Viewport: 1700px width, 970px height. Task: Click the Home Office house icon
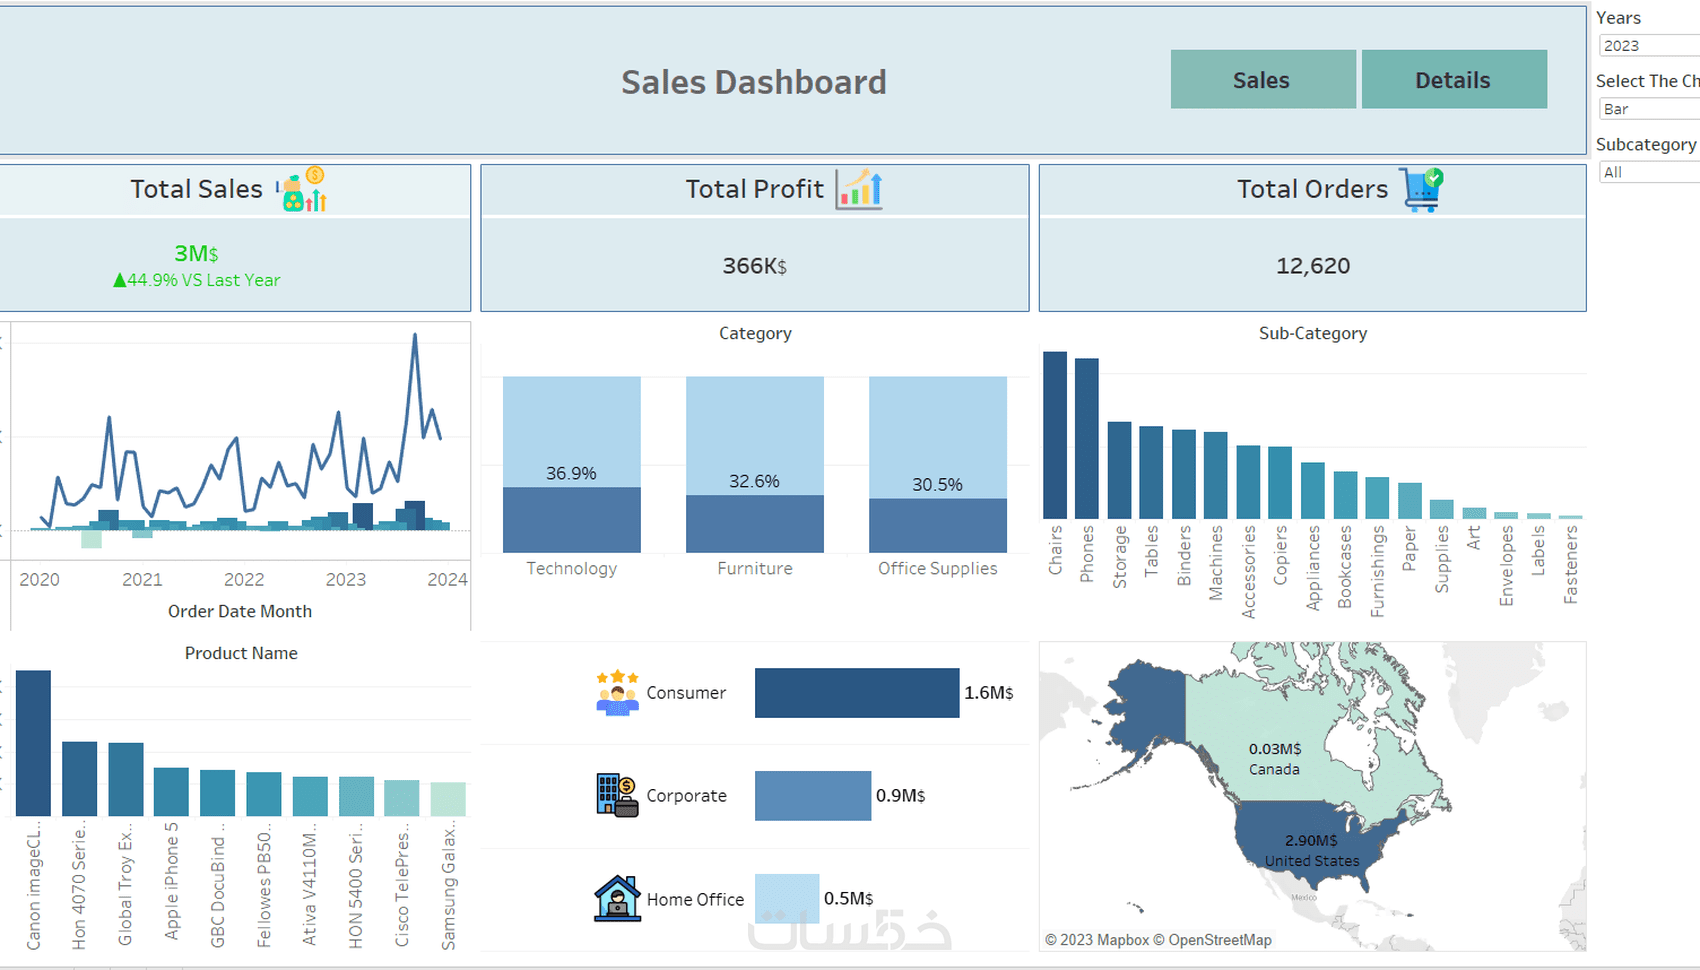616,898
